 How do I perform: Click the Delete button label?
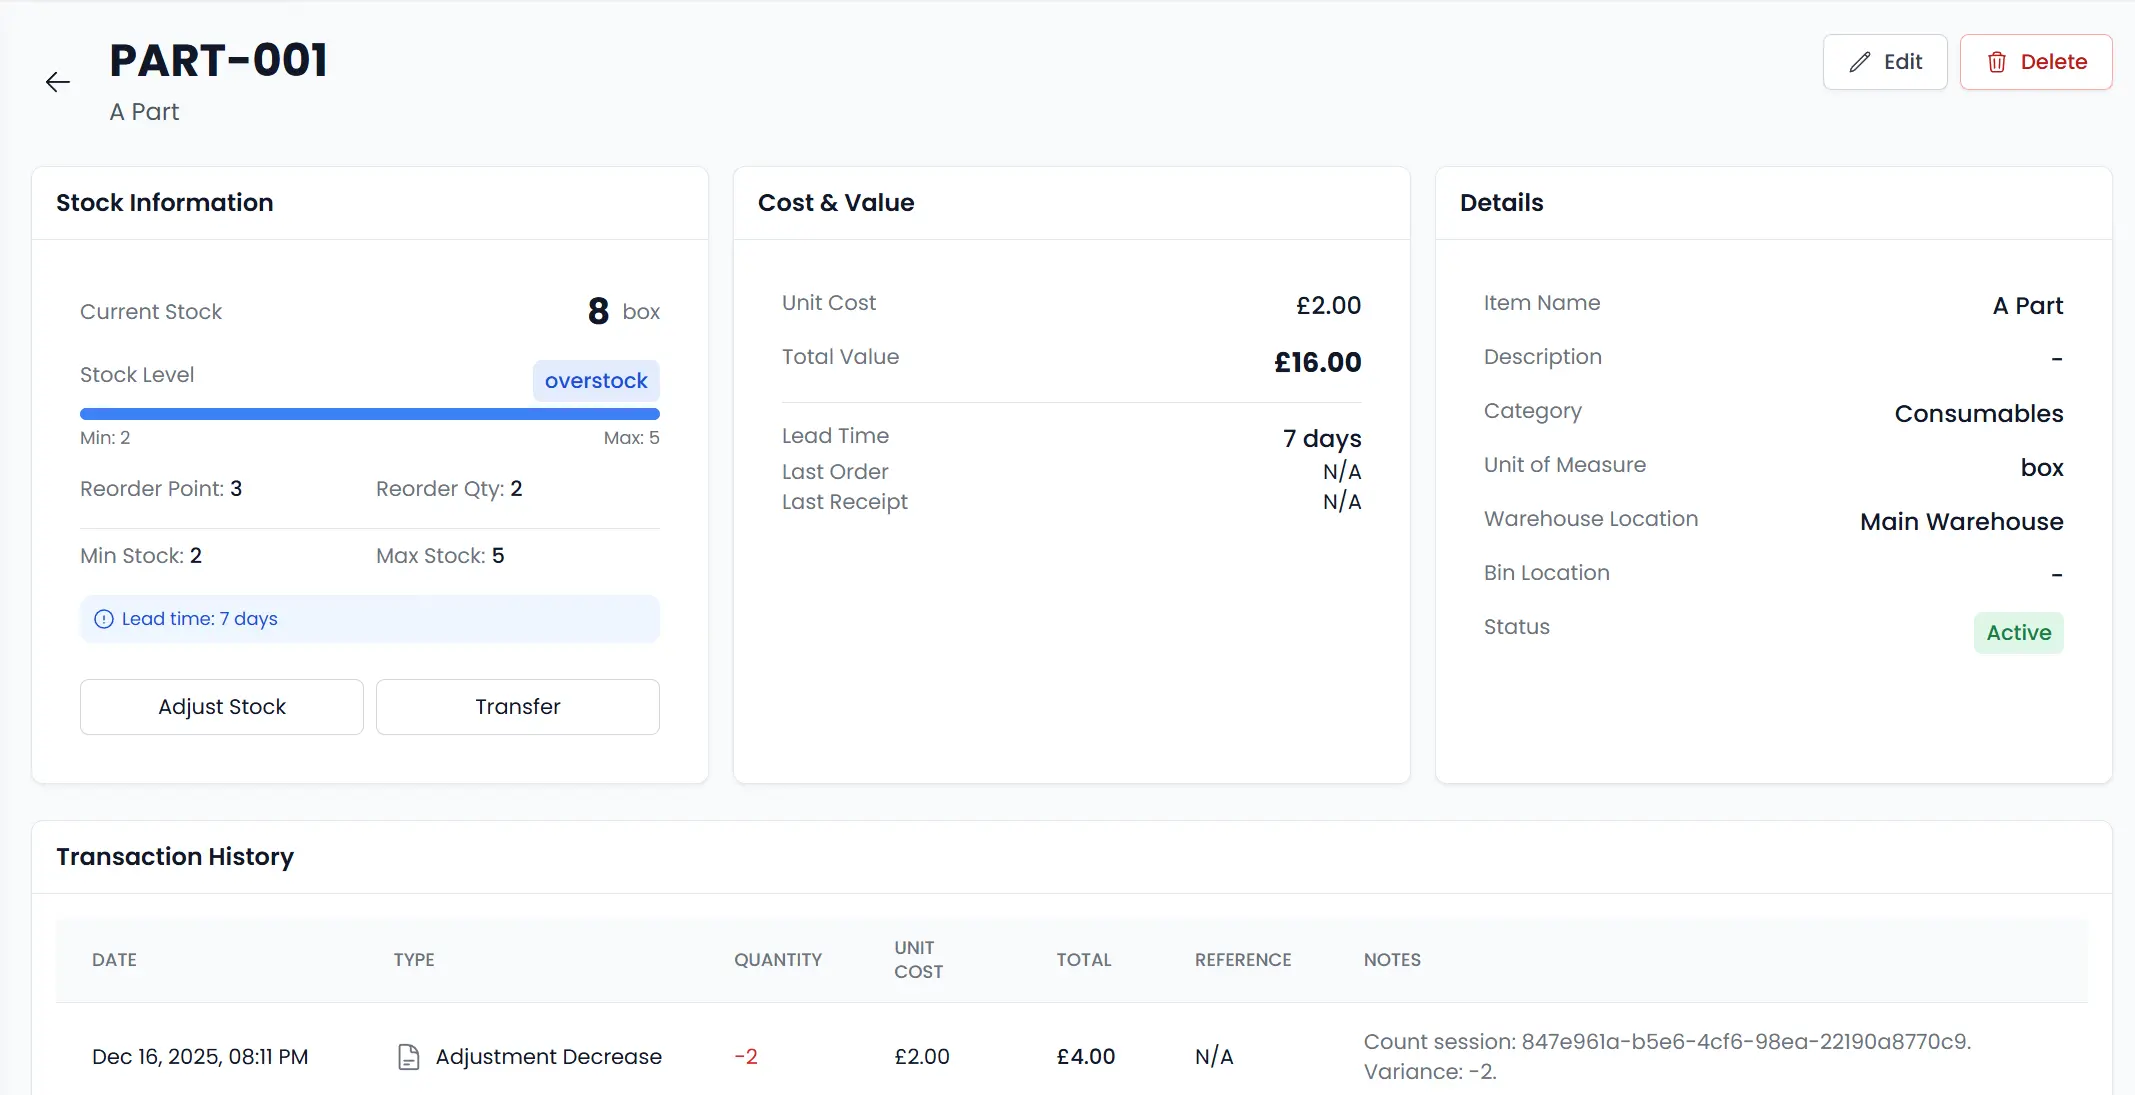(2053, 62)
